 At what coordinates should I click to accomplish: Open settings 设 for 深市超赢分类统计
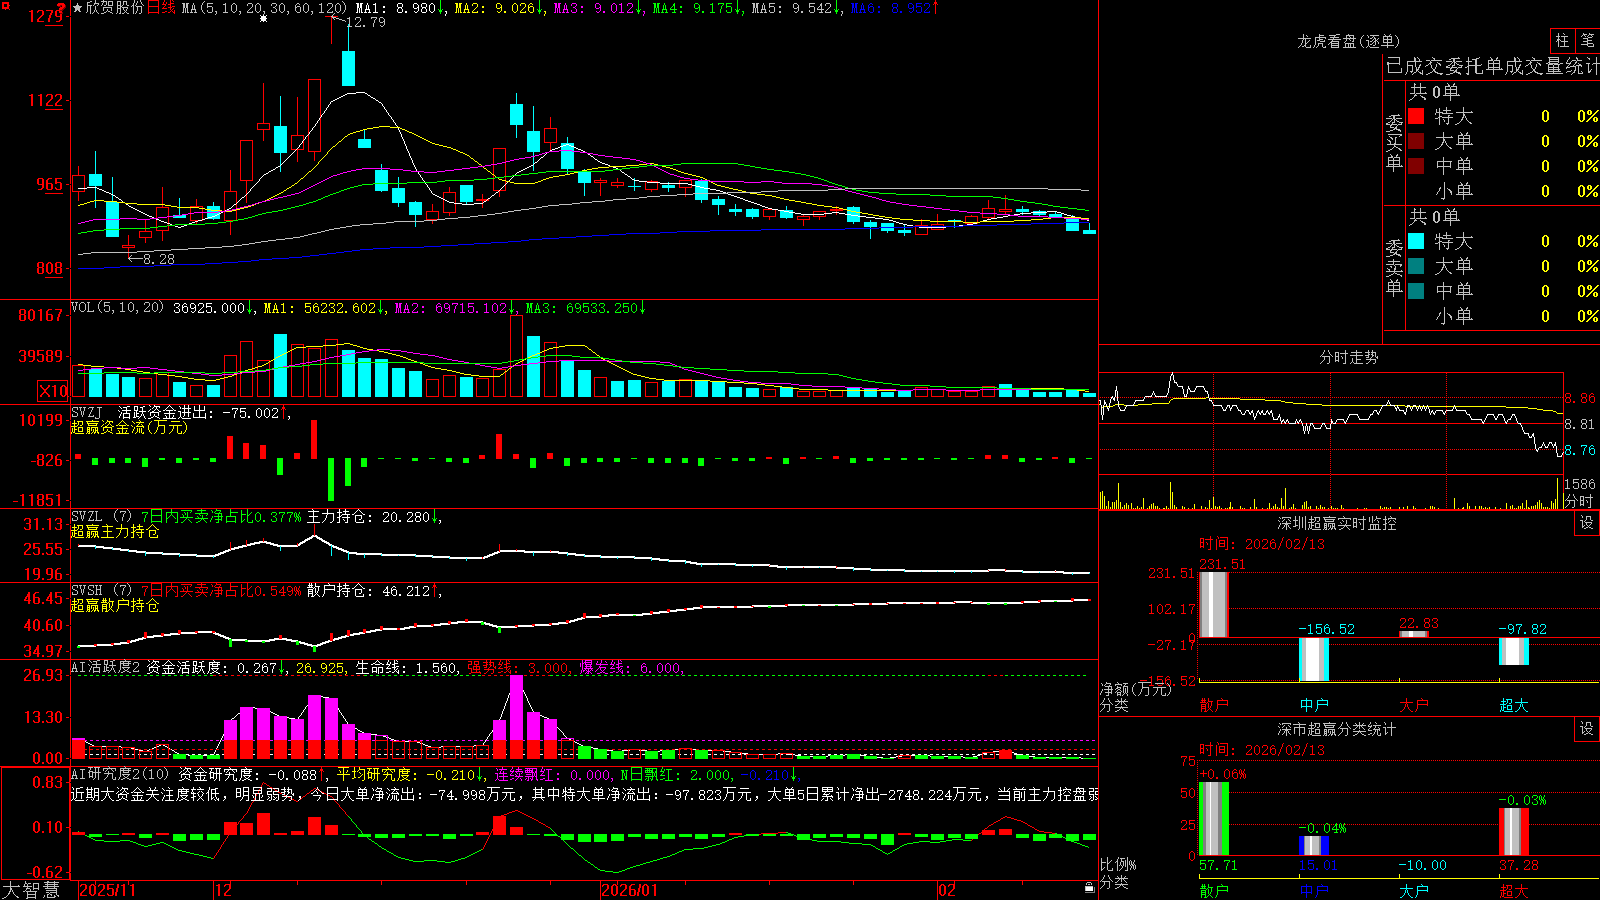(1587, 729)
